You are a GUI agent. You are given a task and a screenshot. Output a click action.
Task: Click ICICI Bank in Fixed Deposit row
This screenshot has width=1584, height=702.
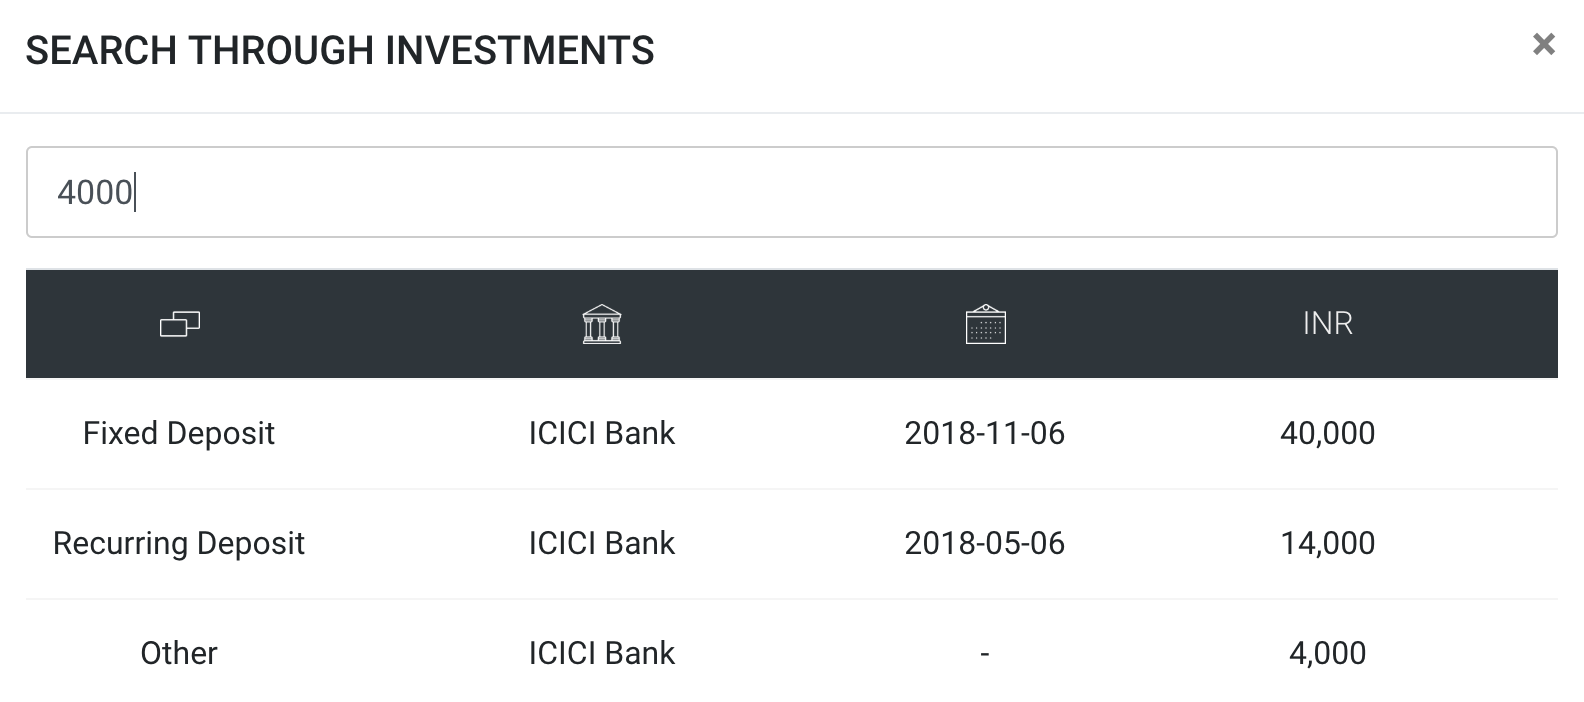[x=602, y=433]
